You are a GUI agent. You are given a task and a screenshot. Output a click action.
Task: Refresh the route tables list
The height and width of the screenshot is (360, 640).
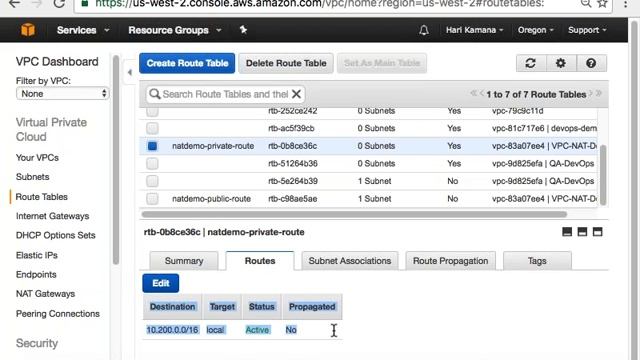click(531, 63)
